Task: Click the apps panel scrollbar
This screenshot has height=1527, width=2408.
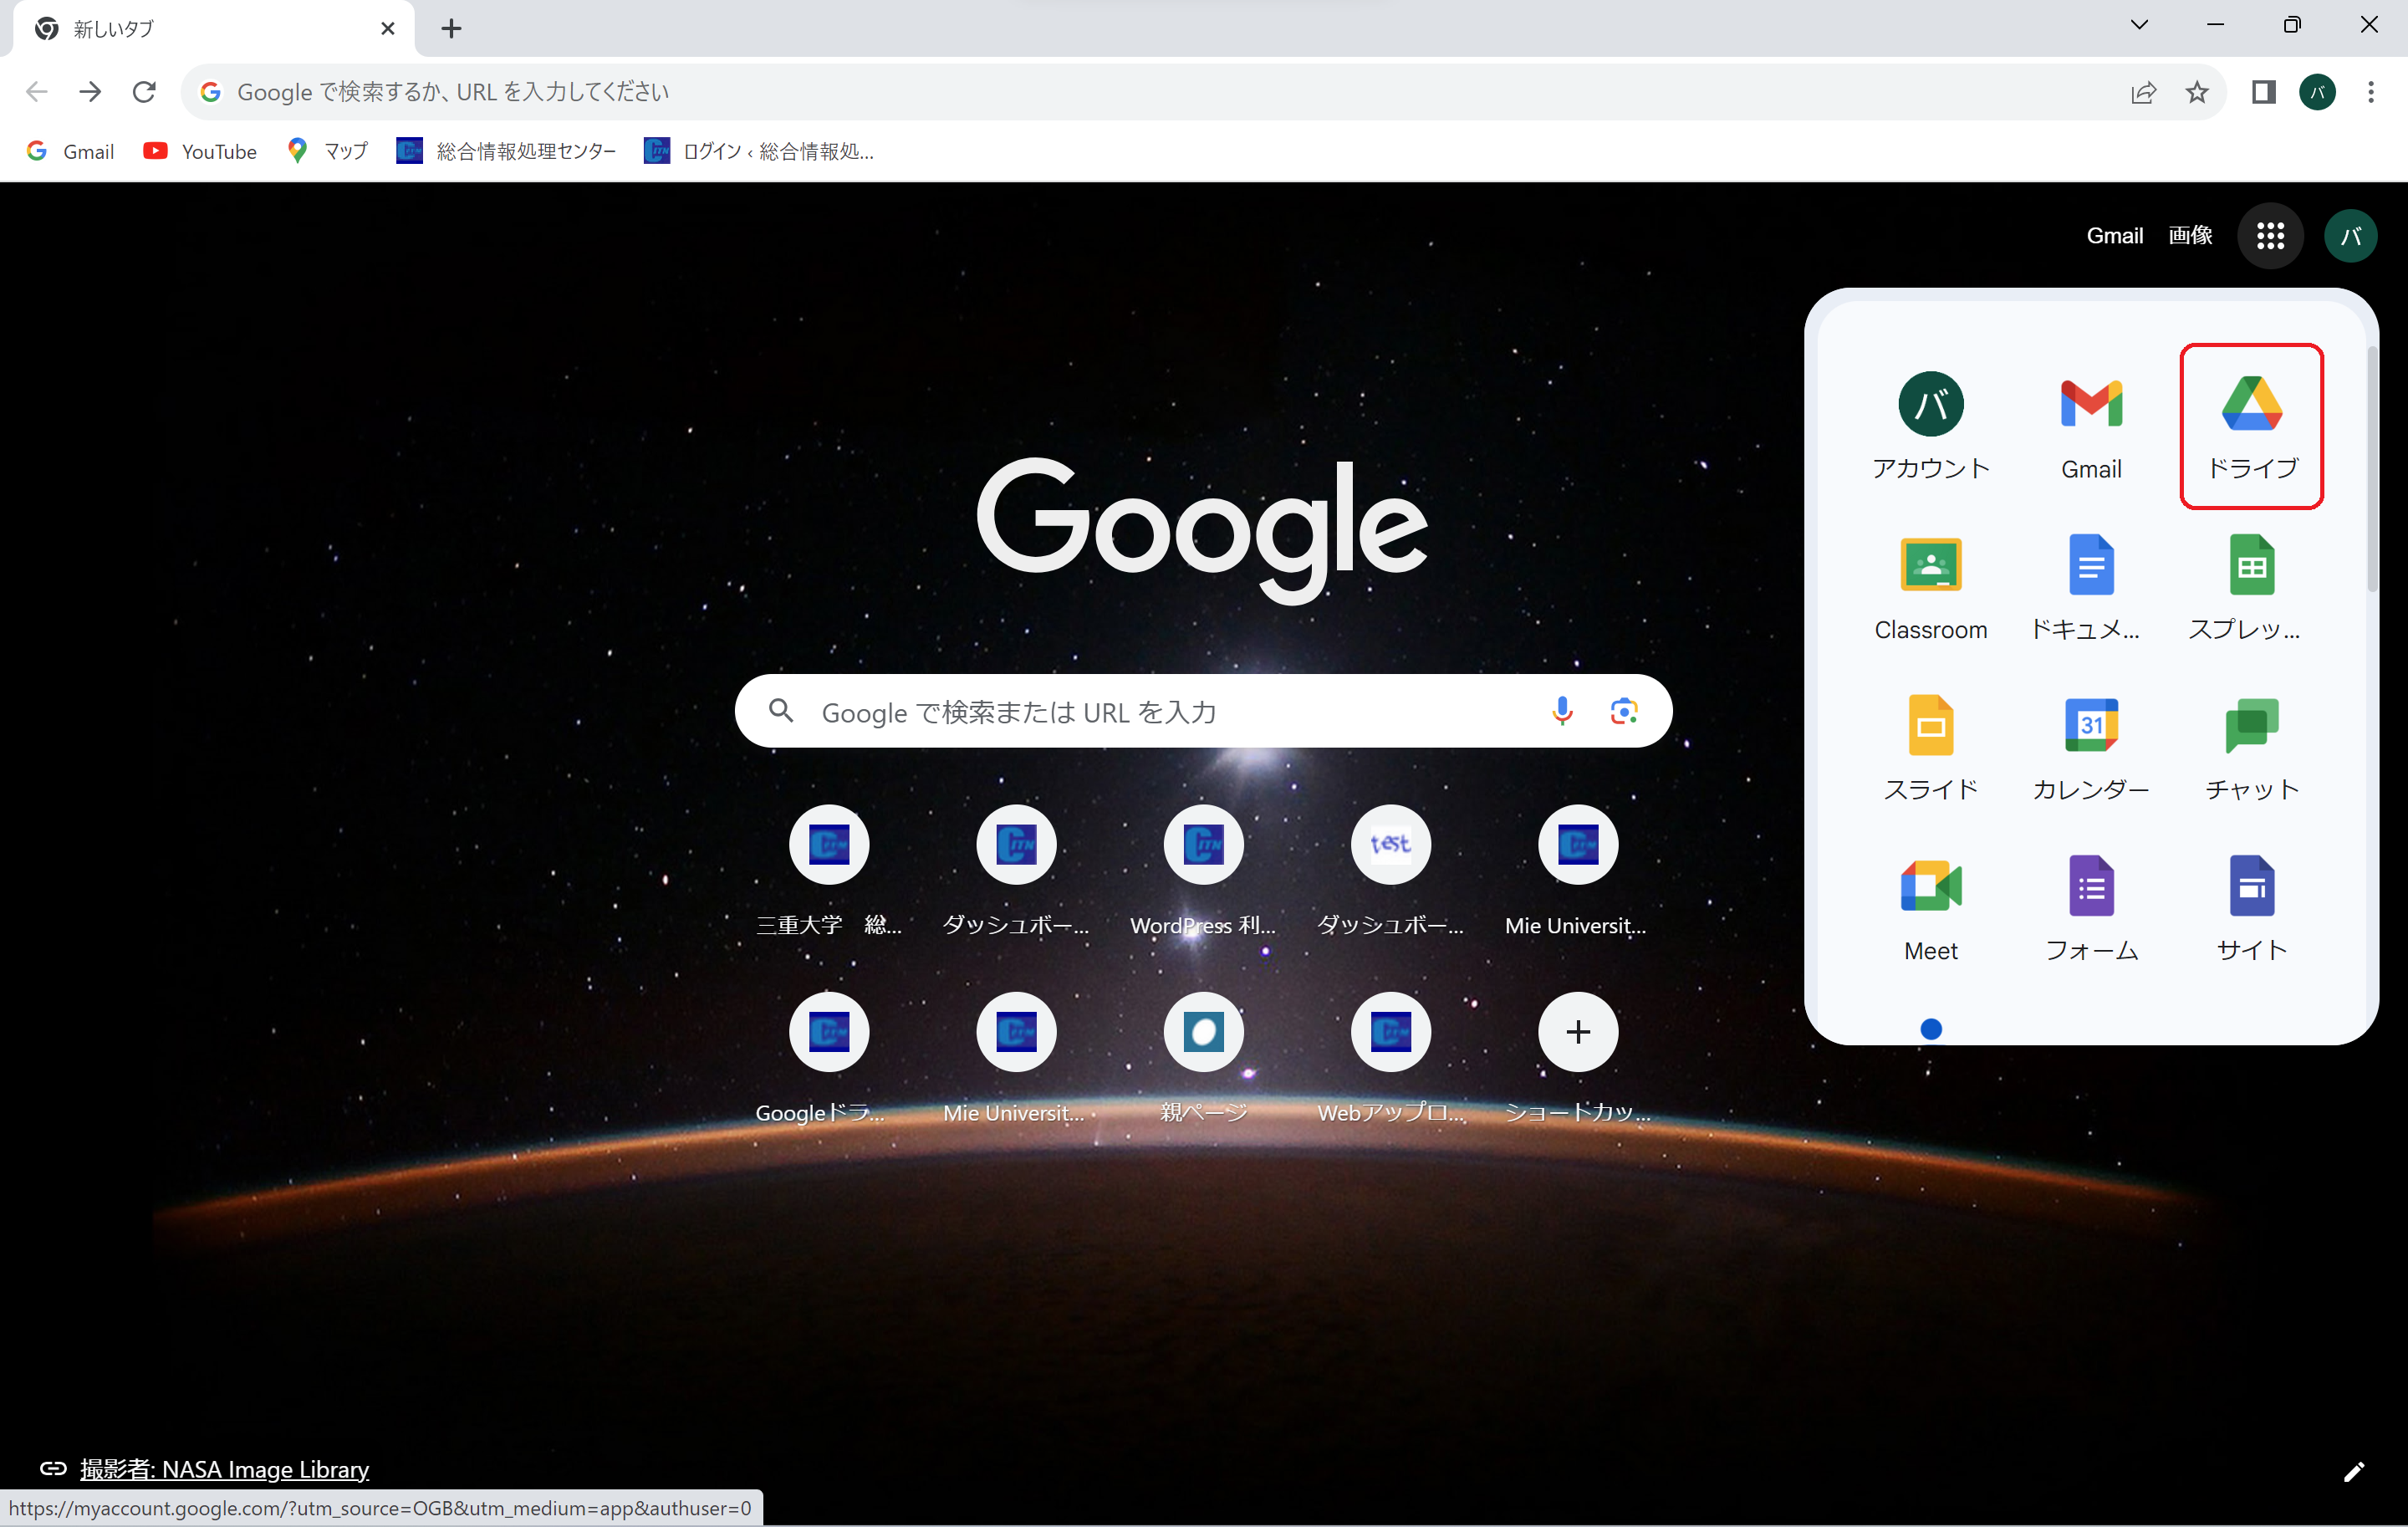Action: point(2371,470)
